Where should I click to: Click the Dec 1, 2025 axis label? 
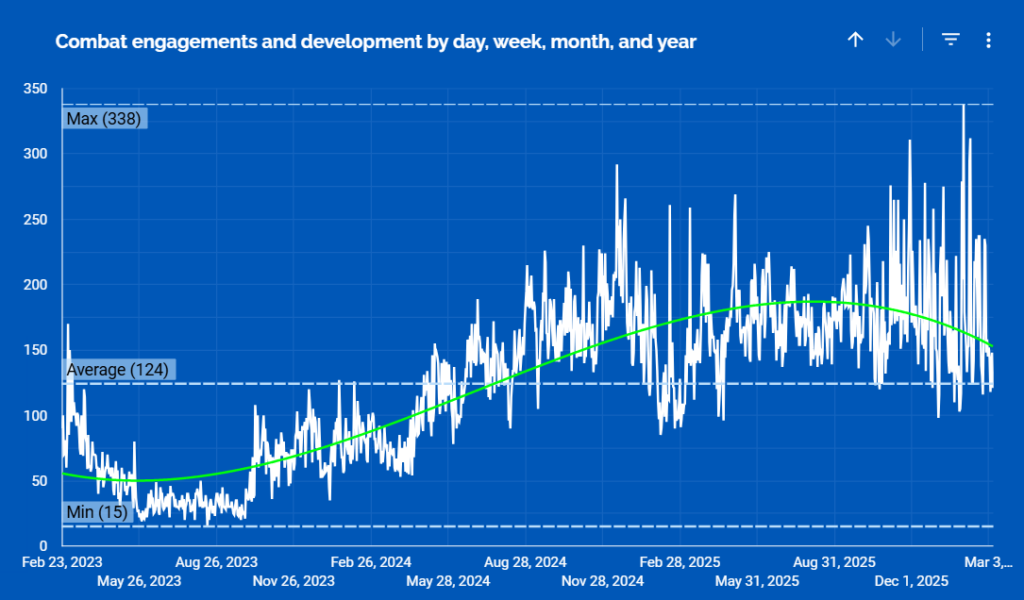point(911,580)
